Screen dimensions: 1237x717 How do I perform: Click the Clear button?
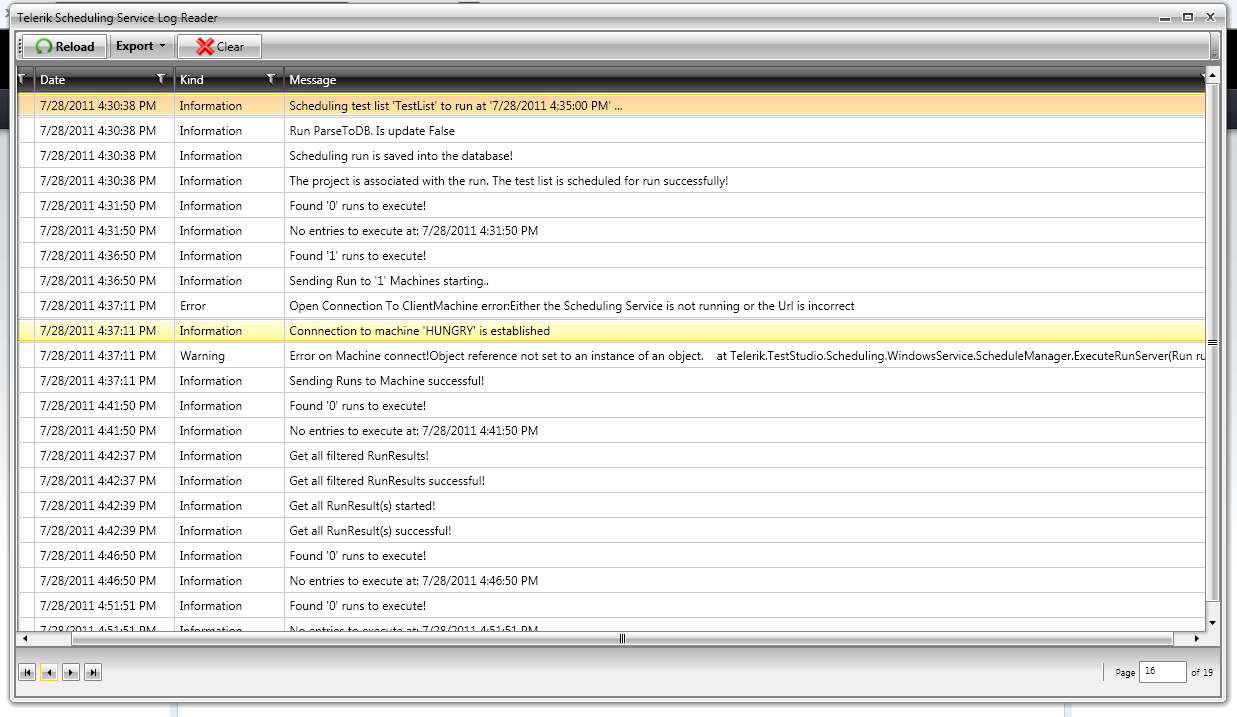[x=219, y=46]
